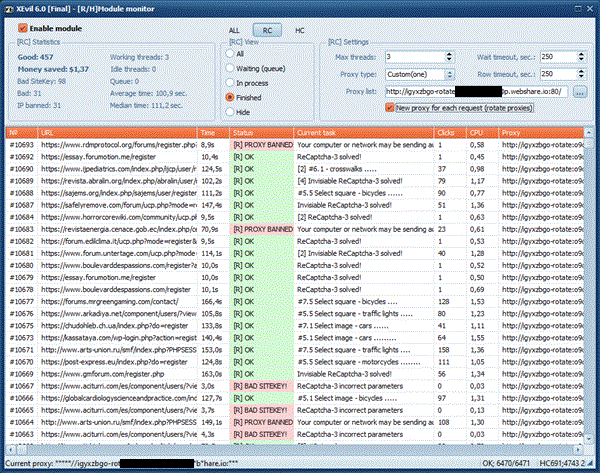The width and height of the screenshot is (600, 473).
Task: Select the Finished radio button
Action: click(230, 97)
